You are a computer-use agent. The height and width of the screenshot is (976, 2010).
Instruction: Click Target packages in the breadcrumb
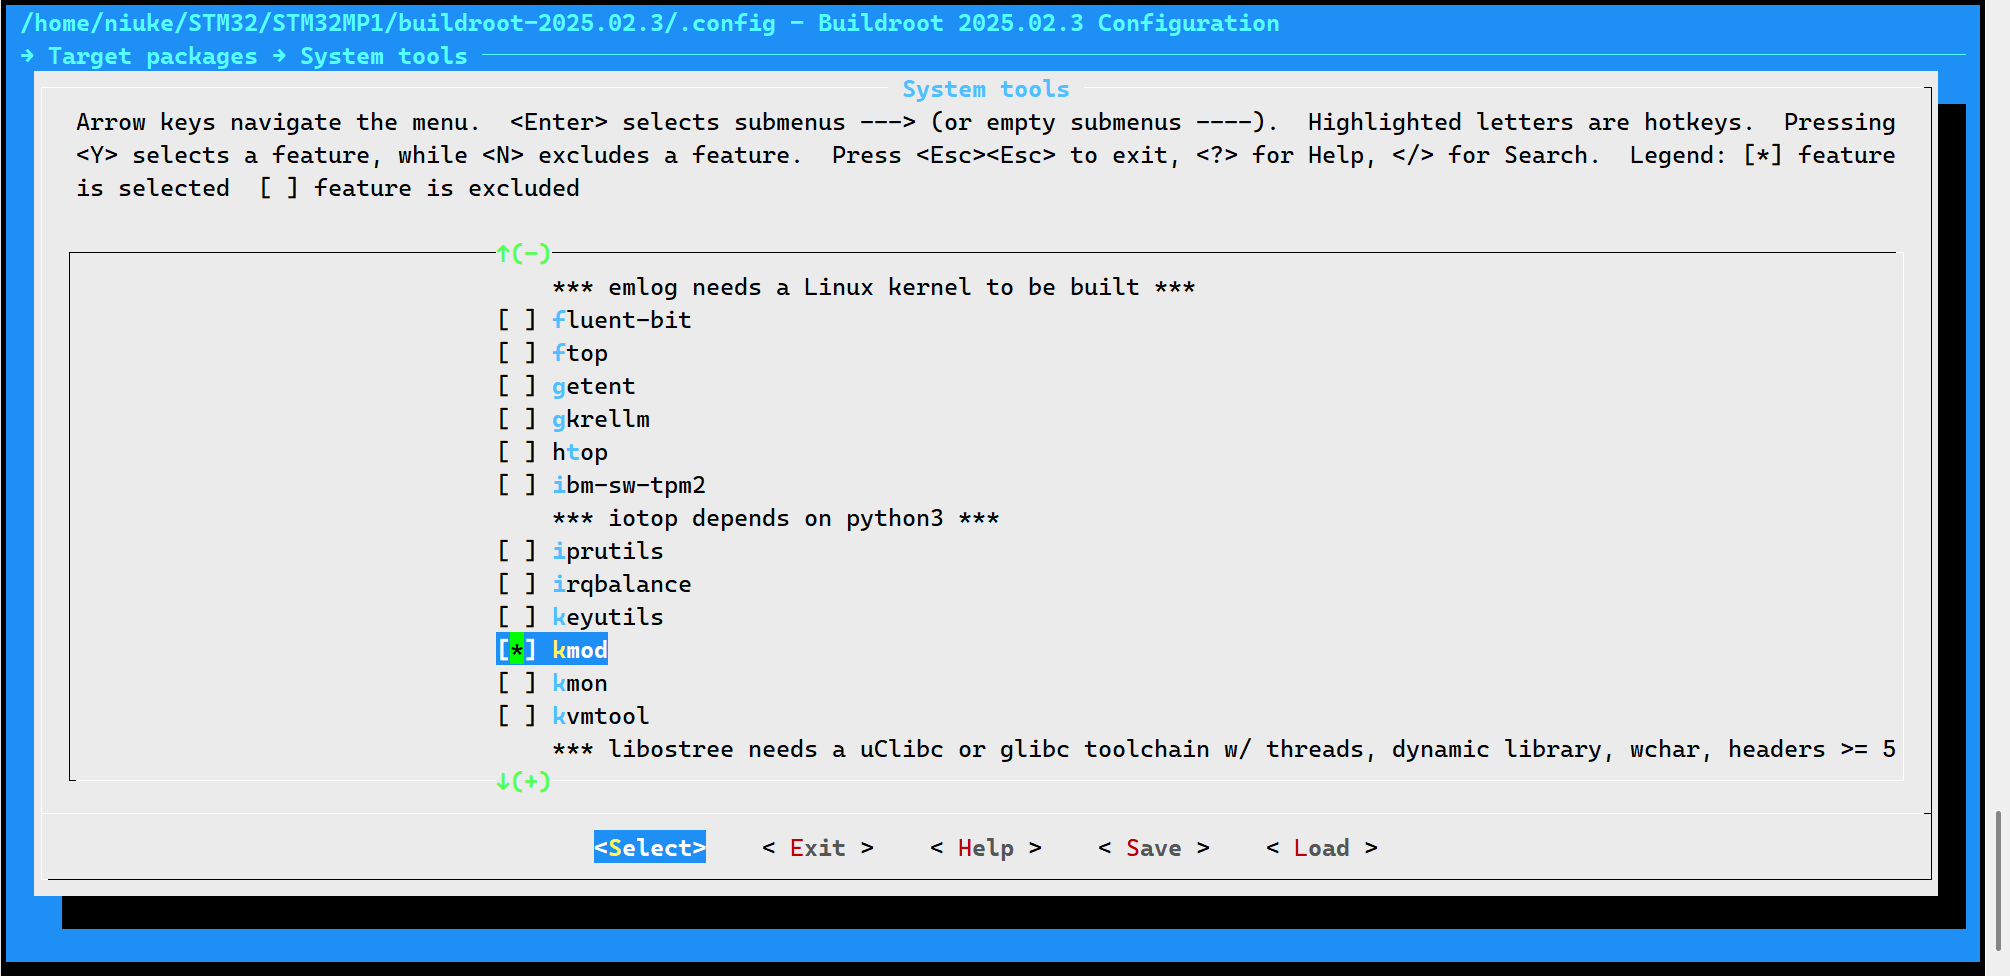[153, 56]
